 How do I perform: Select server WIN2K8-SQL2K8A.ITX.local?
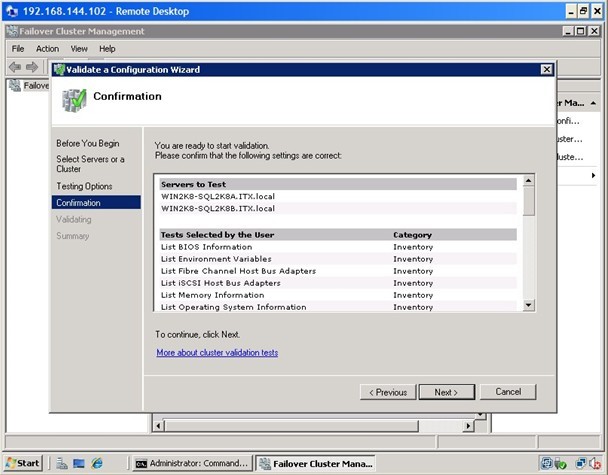click(x=338, y=196)
